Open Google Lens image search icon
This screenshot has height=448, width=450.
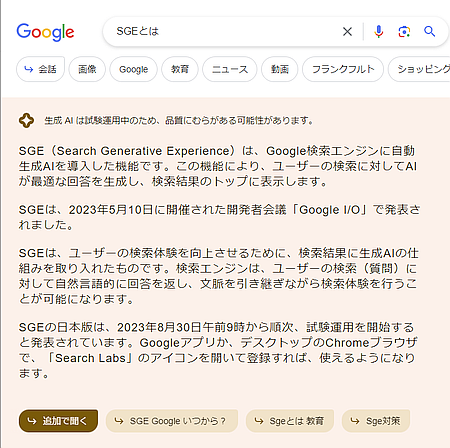tap(404, 32)
